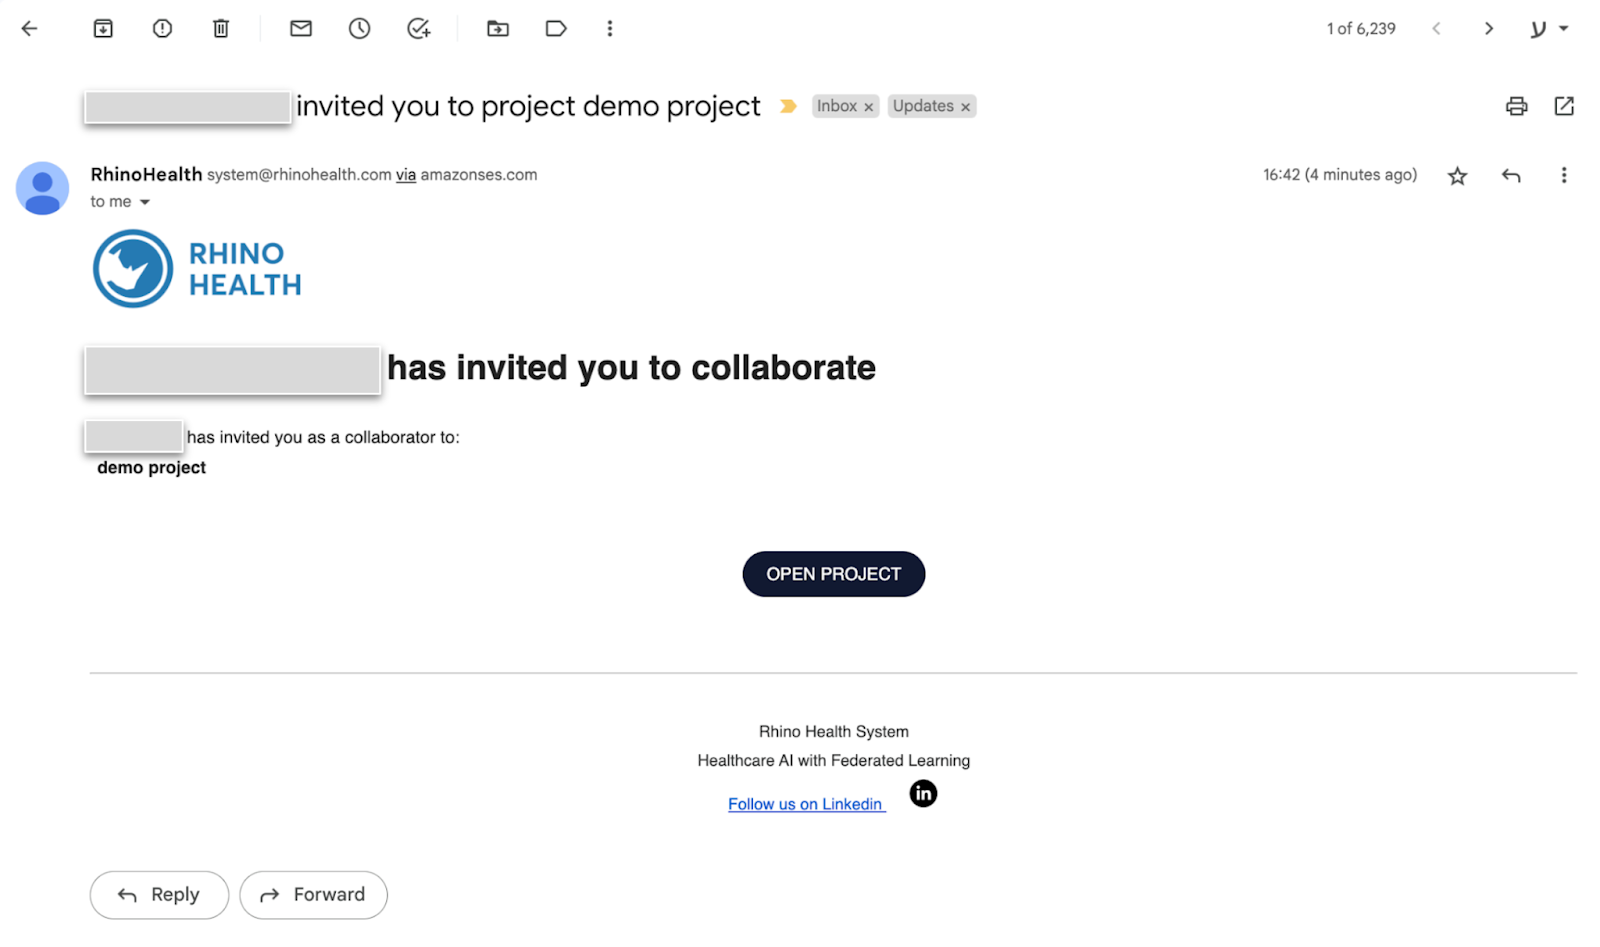1600x947 pixels.
Task: Delete the email with trash icon
Action: click(221, 29)
